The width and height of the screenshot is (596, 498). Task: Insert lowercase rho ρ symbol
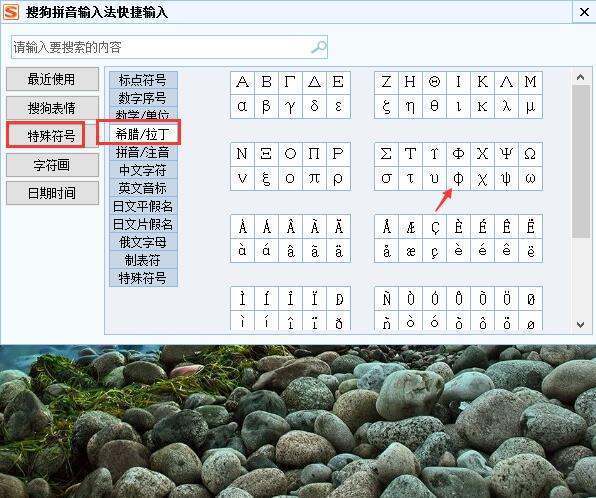[x=338, y=178]
